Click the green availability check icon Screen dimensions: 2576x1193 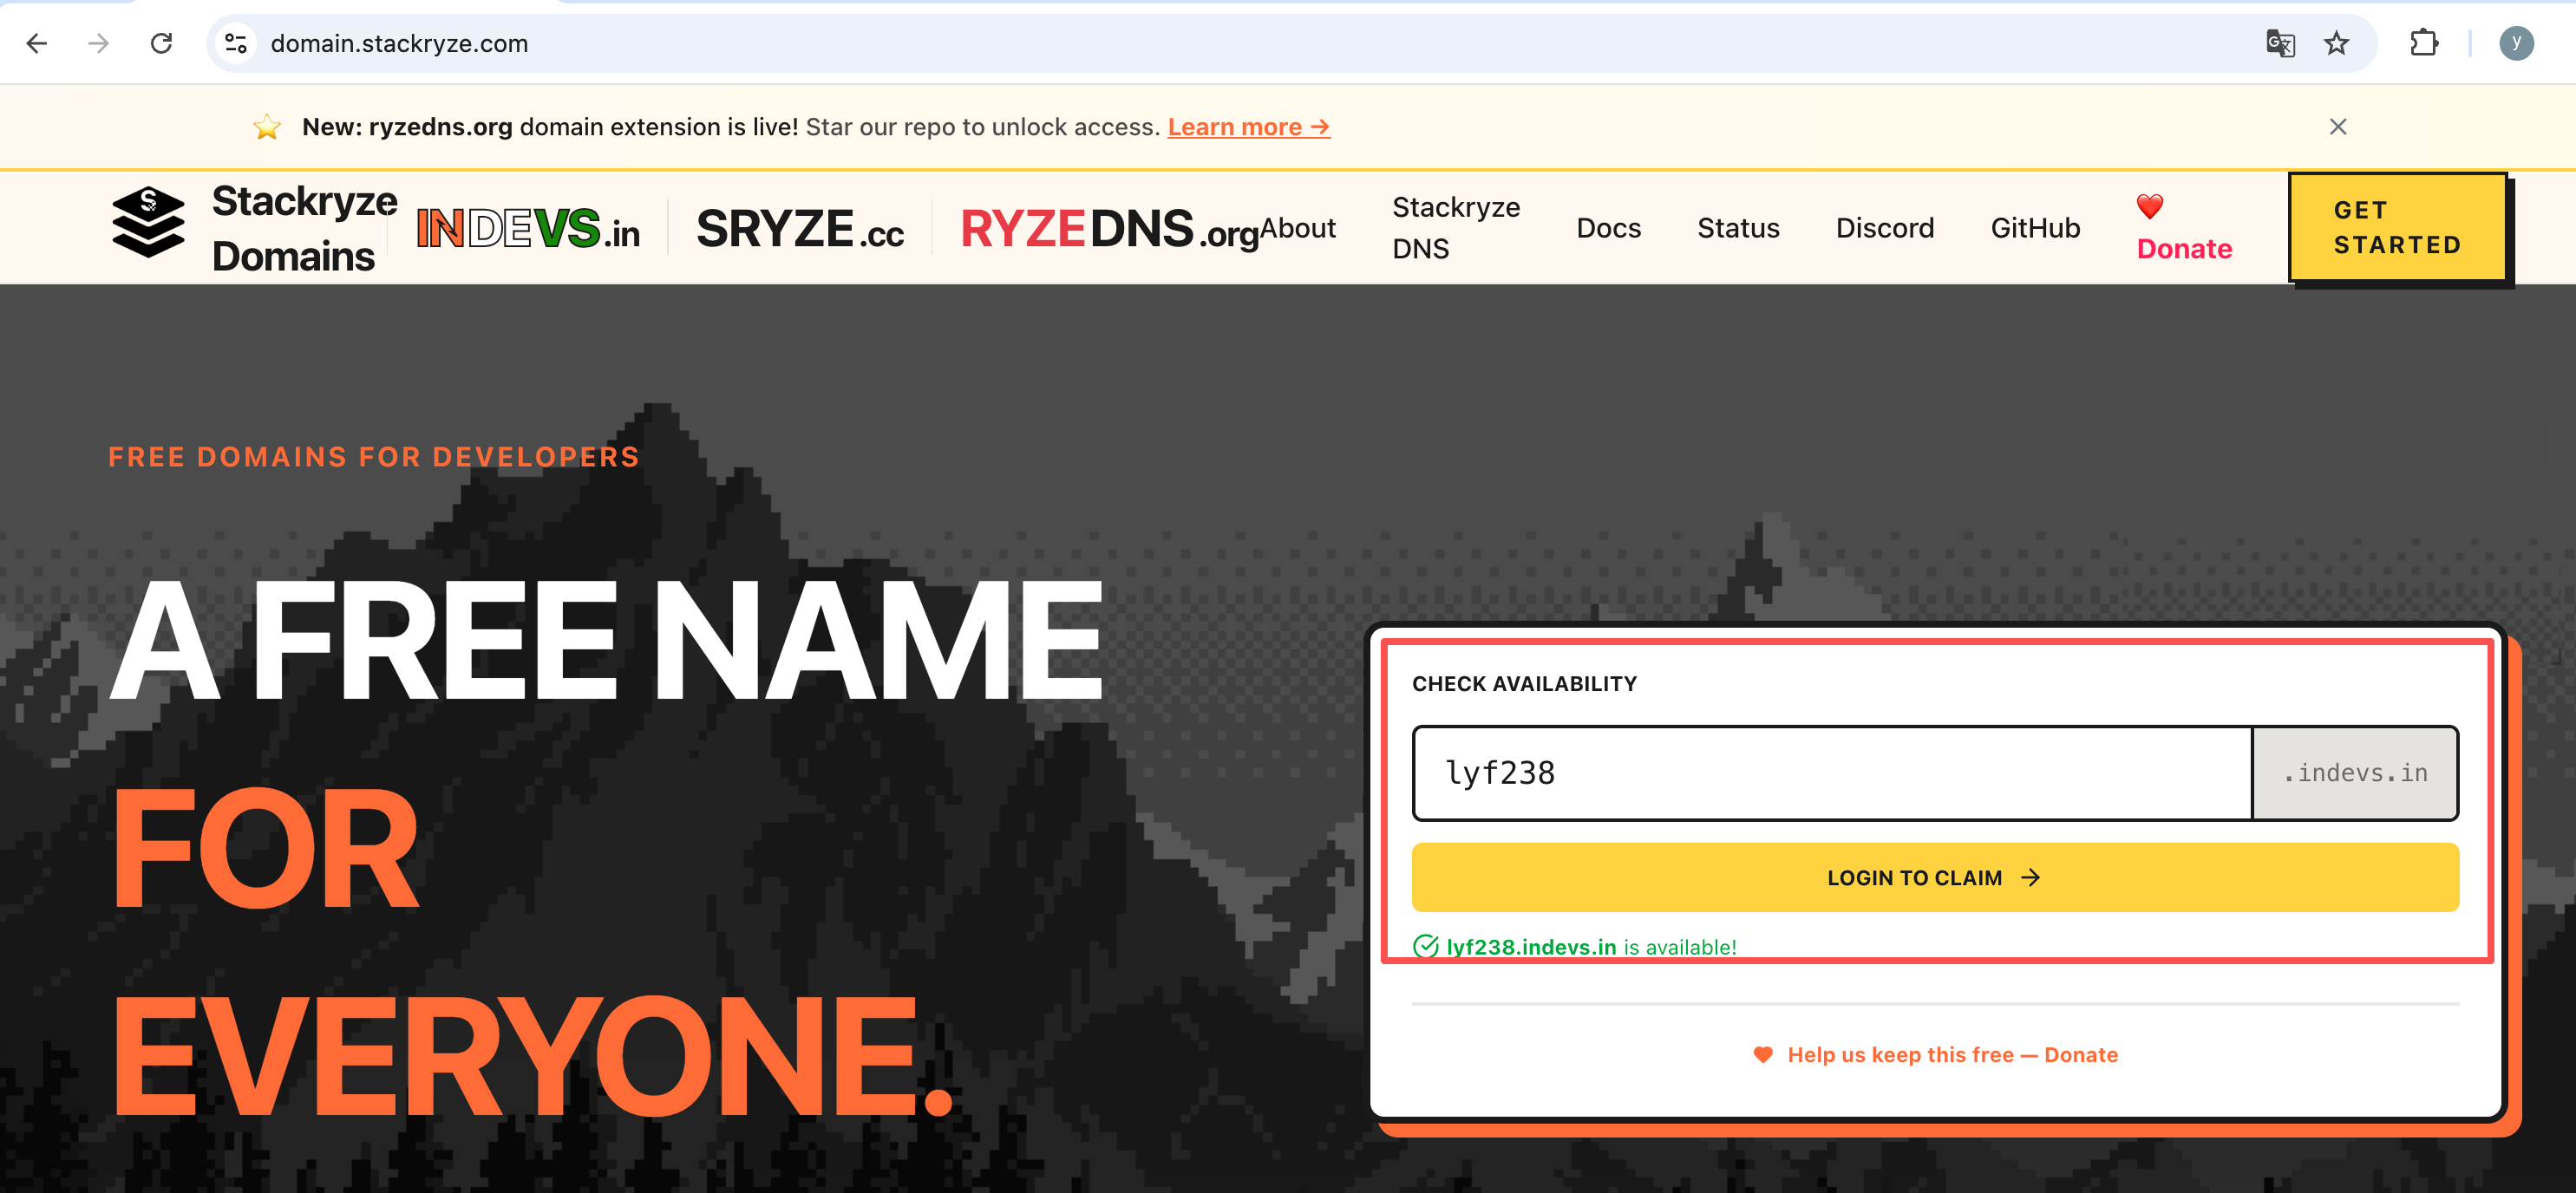(x=1425, y=946)
